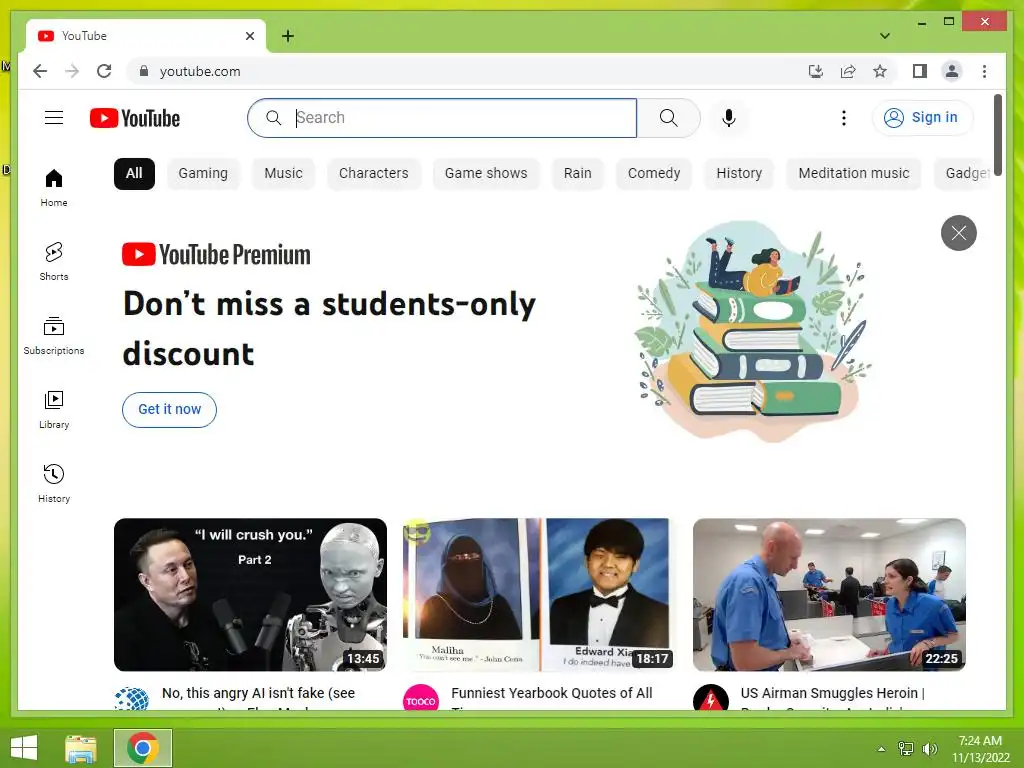Open History from the sidebar
1024x768 pixels.
coord(54,484)
